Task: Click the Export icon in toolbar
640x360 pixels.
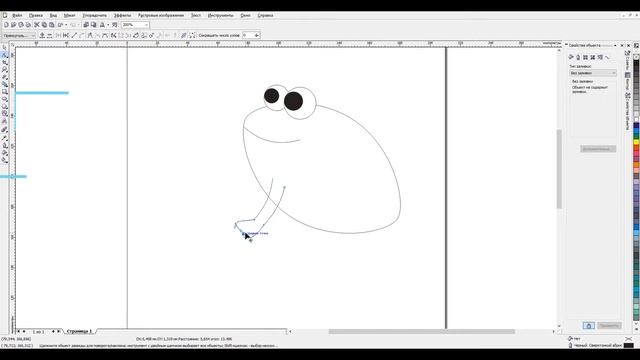Action: click(93, 25)
